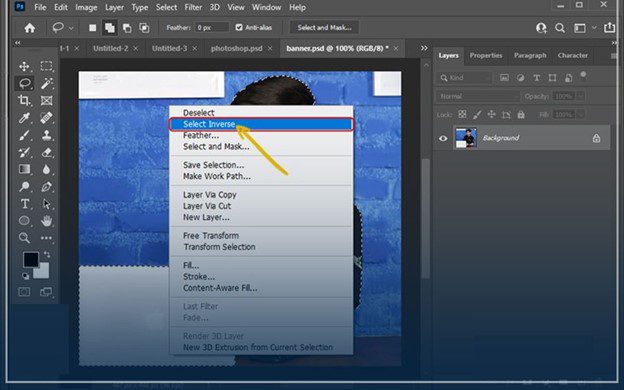This screenshot has height=390, width=624.
Task: Show hidden document tabs chevron
Action: coord(424,48)
